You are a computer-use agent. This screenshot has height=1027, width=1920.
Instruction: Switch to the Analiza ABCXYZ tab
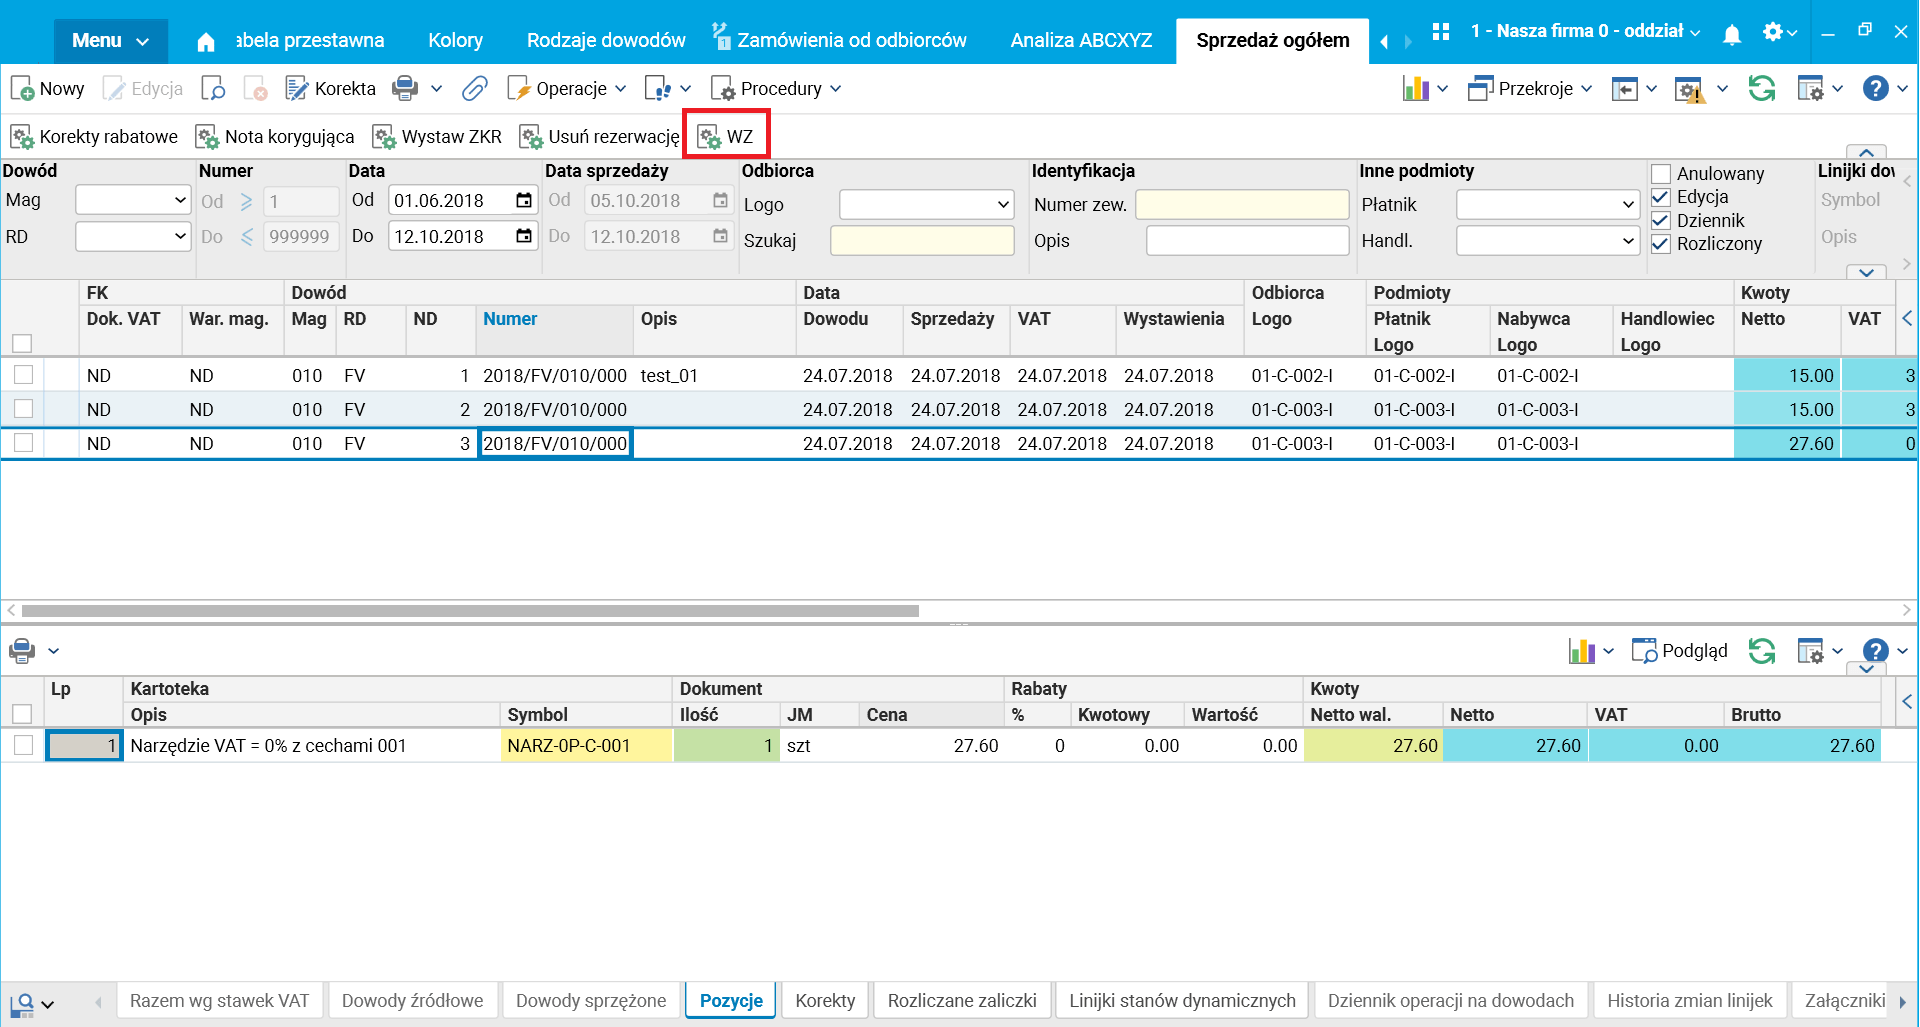coord(1081,40)
